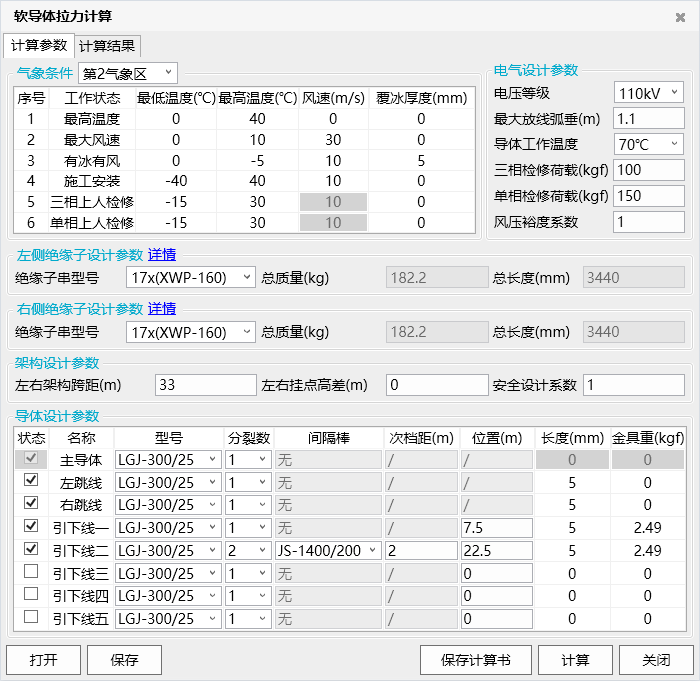The width and height of the screenshot is (700, 681).
Task: Open left insulator 详情 link
Action: point(162,255)
